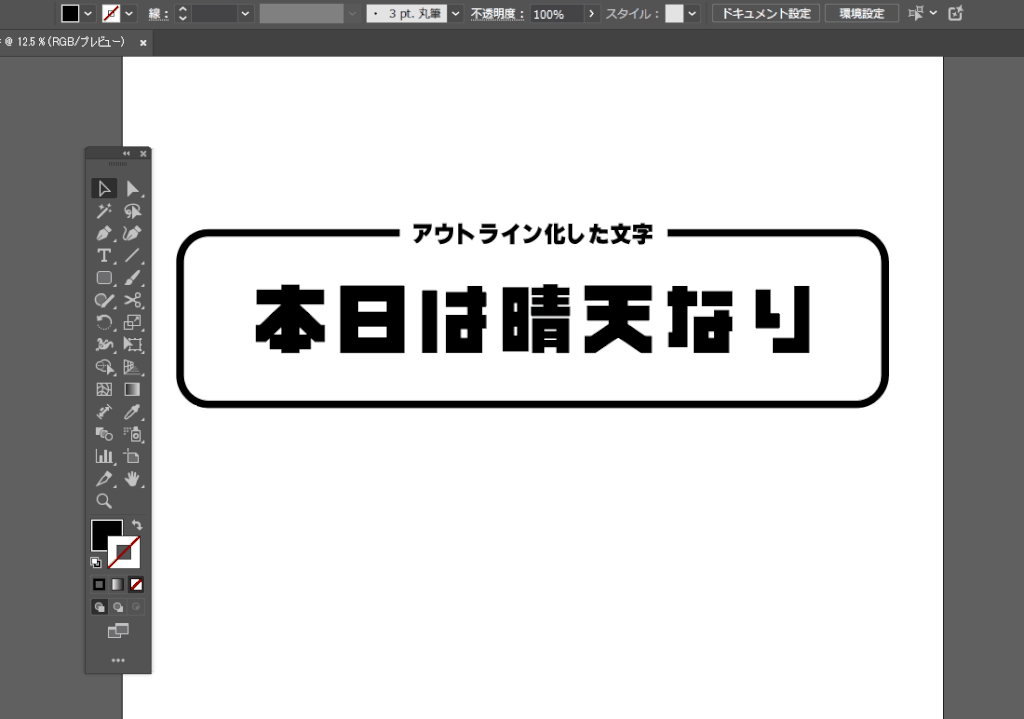Select the Scale tool
The image size is (1024, 719).
click(x=133, y=323)
